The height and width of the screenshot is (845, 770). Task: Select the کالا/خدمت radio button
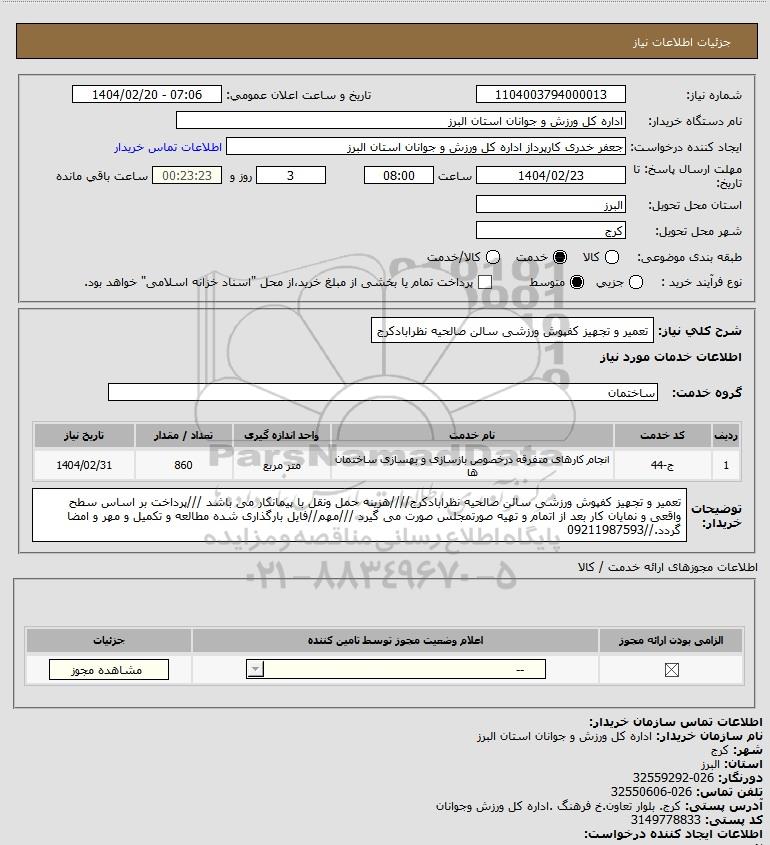pyautogui.click(x=492, y=258)
